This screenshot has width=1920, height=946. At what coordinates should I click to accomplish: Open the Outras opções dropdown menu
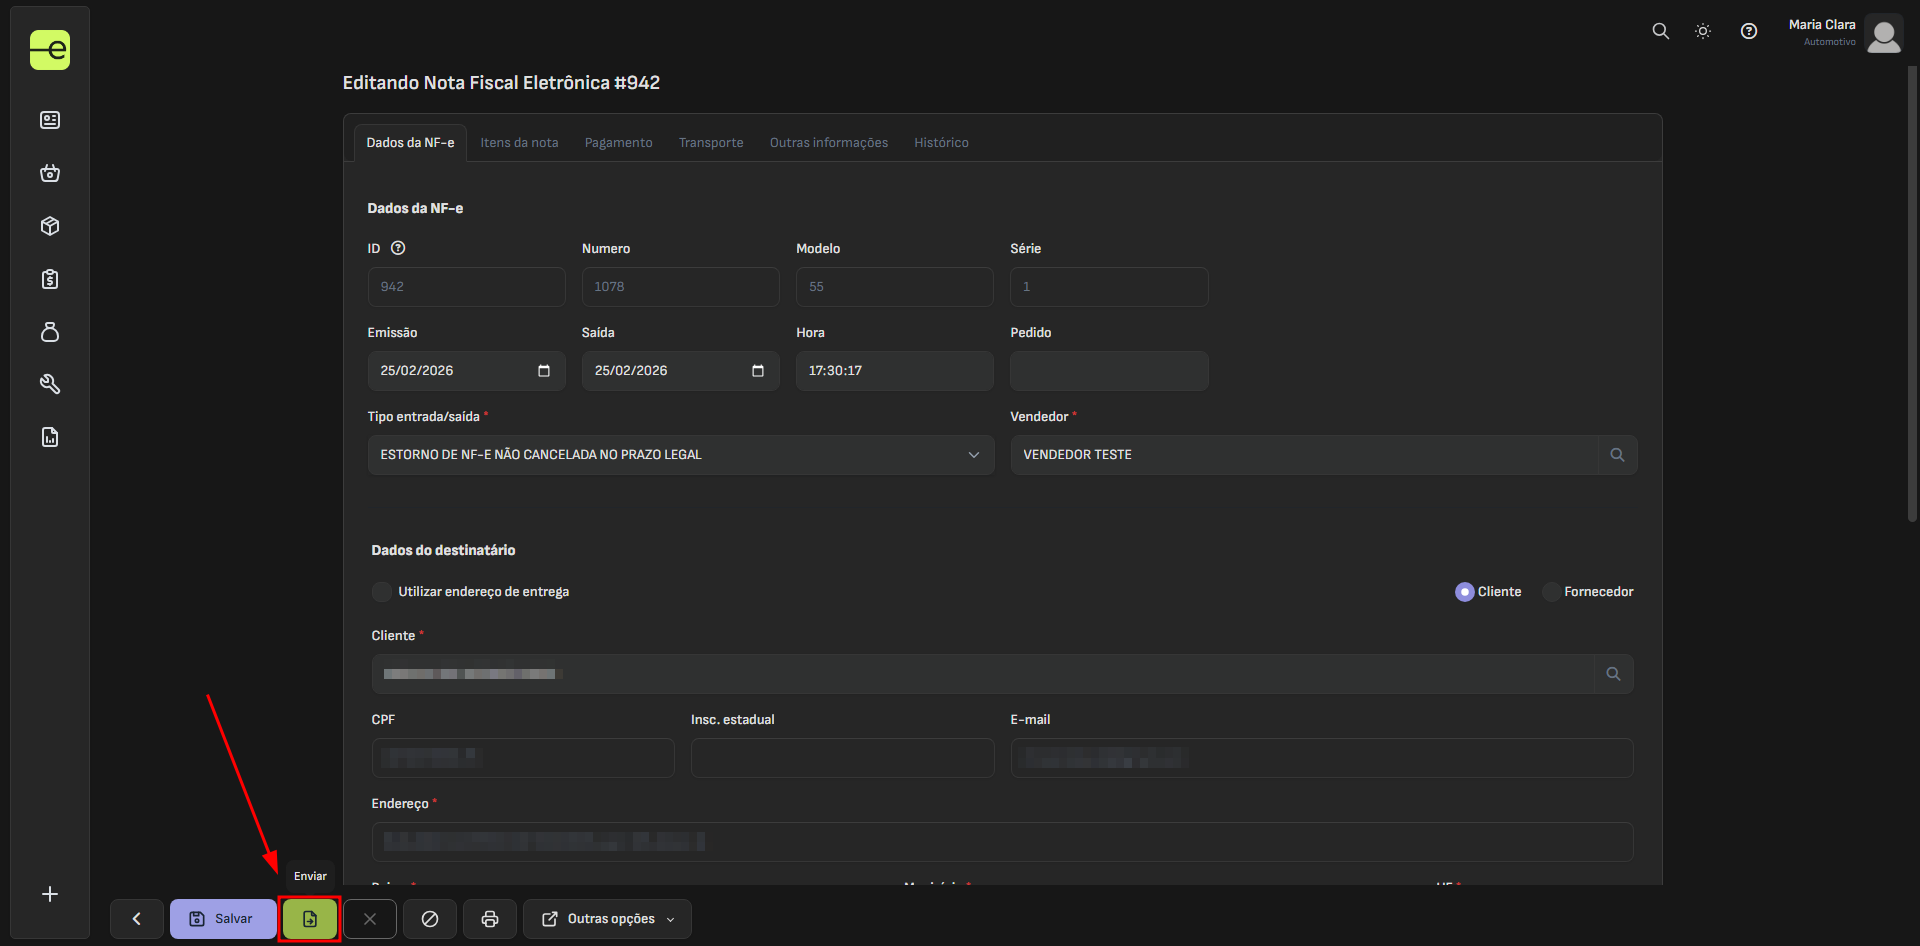(x=607, y=919)
